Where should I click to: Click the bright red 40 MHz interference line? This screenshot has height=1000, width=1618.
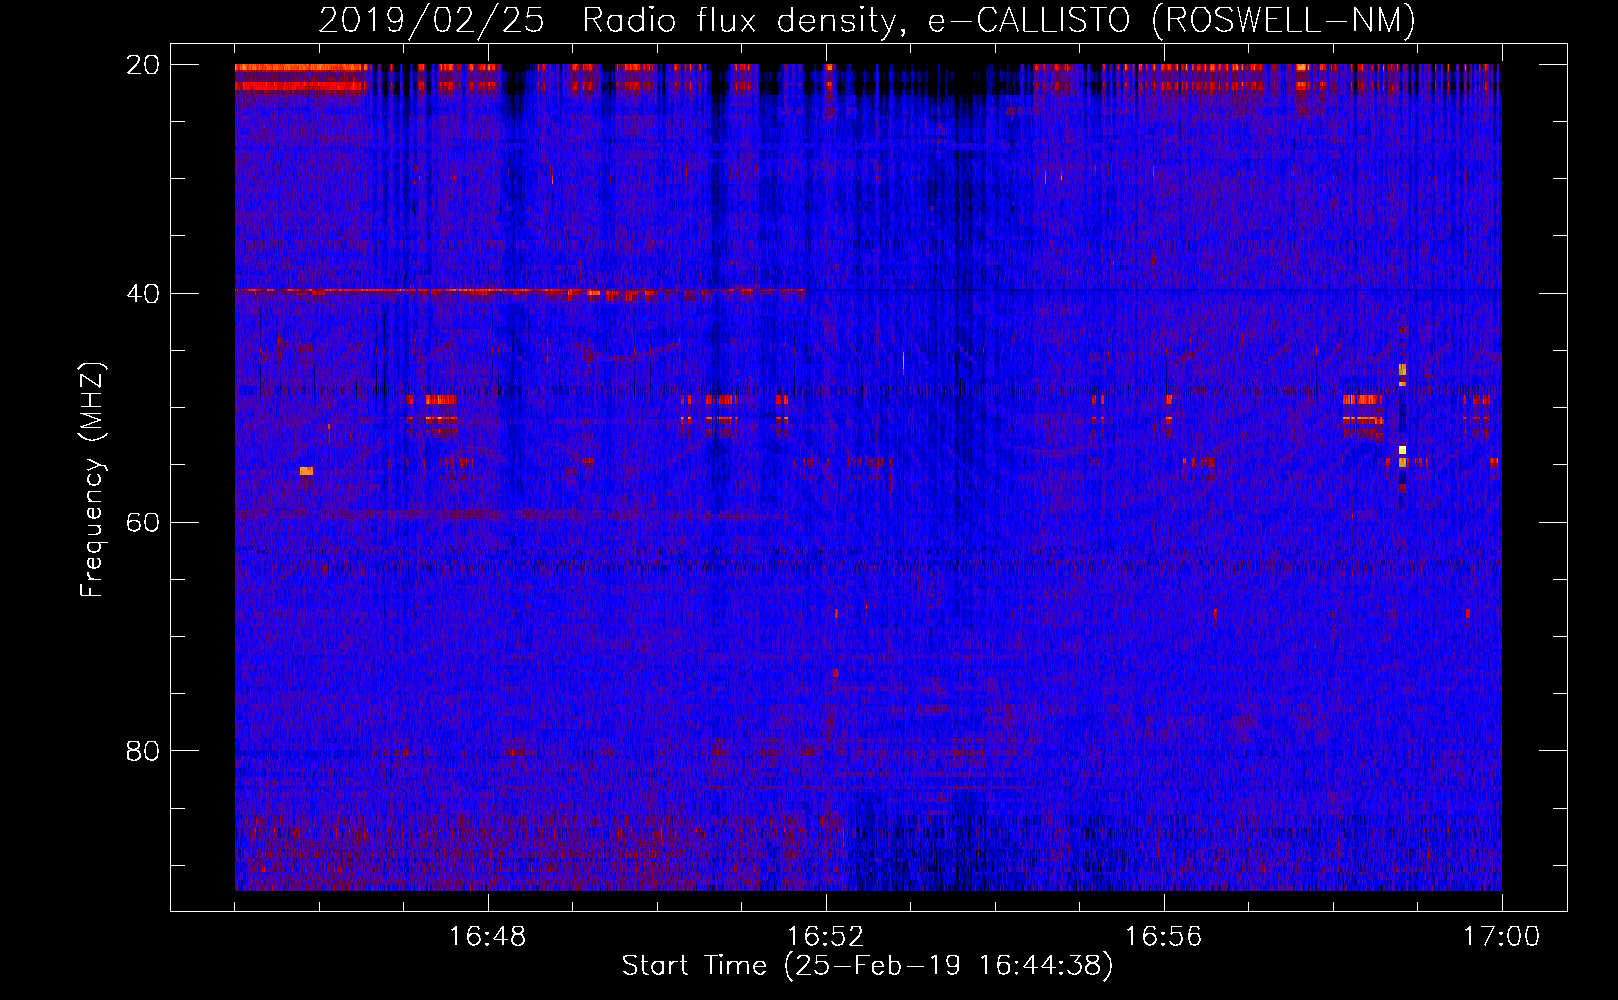pyautogui.click(x=520, y=292)
